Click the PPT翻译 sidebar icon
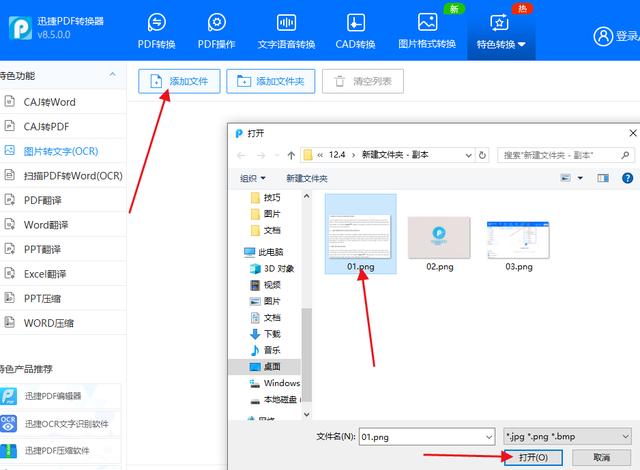The width and height of the screenshot is (640, 470). point(9,248)
